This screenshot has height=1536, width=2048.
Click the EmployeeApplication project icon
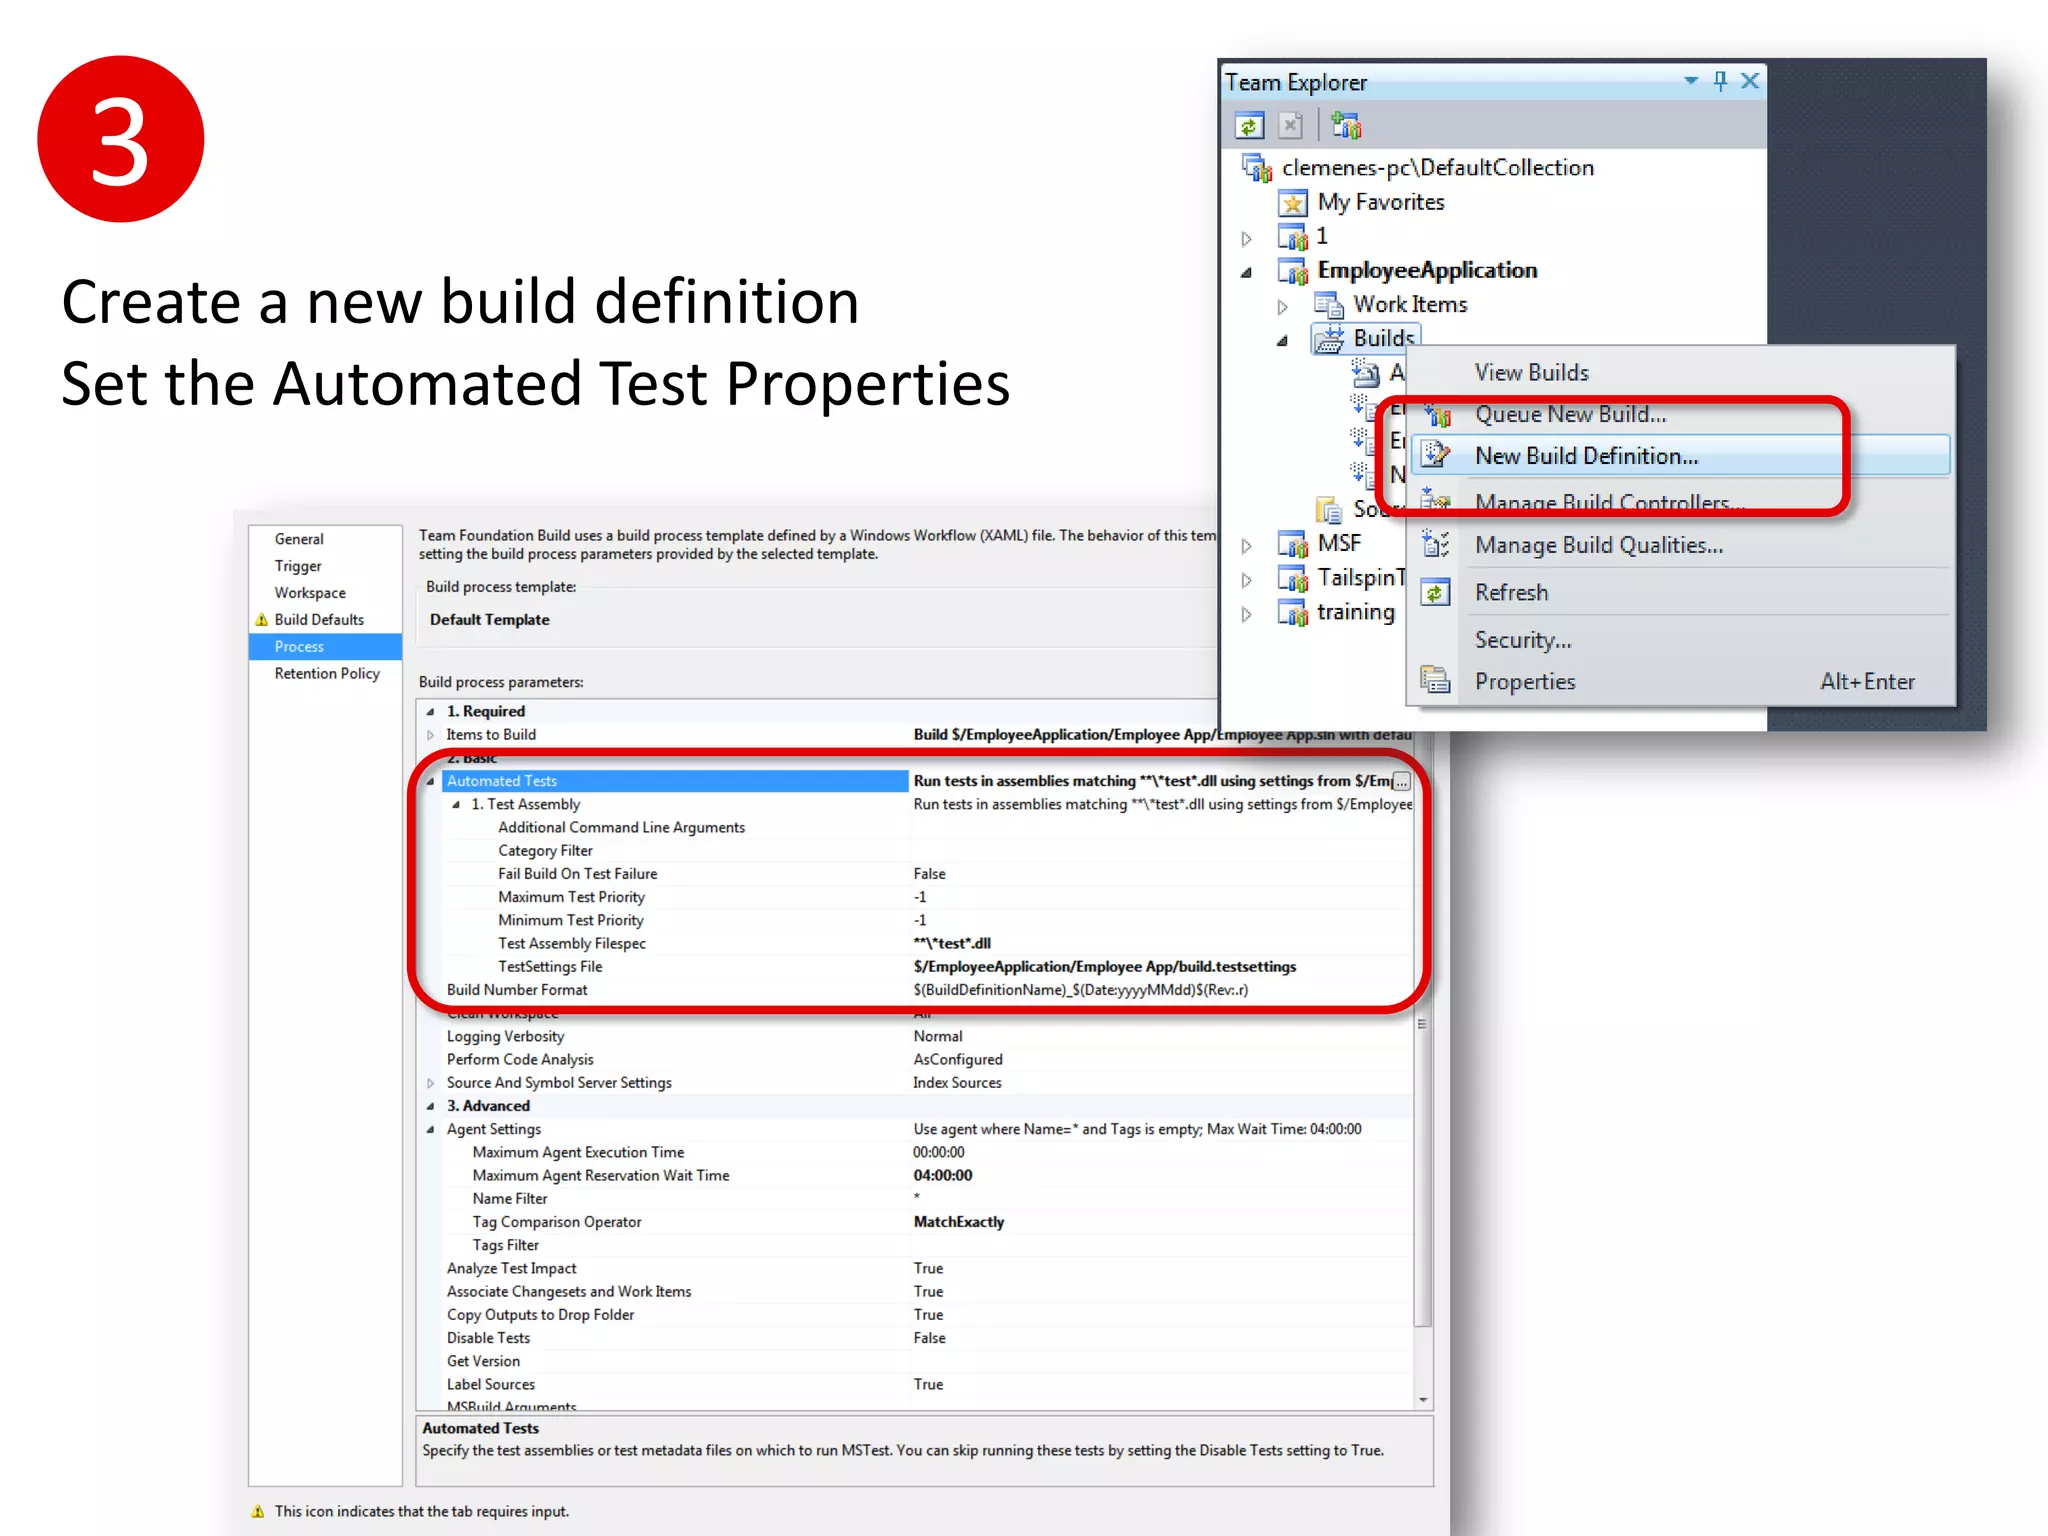[x=1293, y=270]
